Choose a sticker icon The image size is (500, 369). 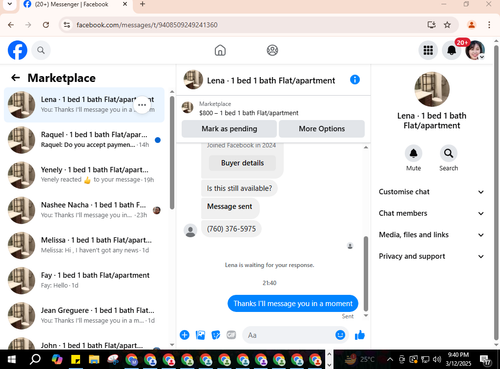[x=216, y=335]
